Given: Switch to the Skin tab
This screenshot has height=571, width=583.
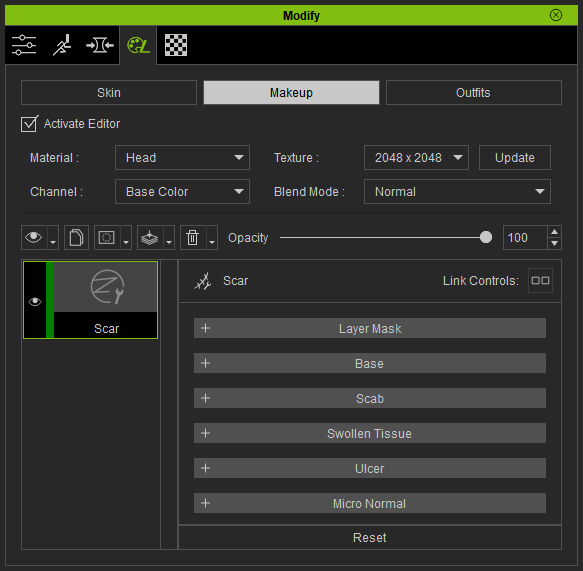Looking at the screenshot, I should tap(109, 93).
